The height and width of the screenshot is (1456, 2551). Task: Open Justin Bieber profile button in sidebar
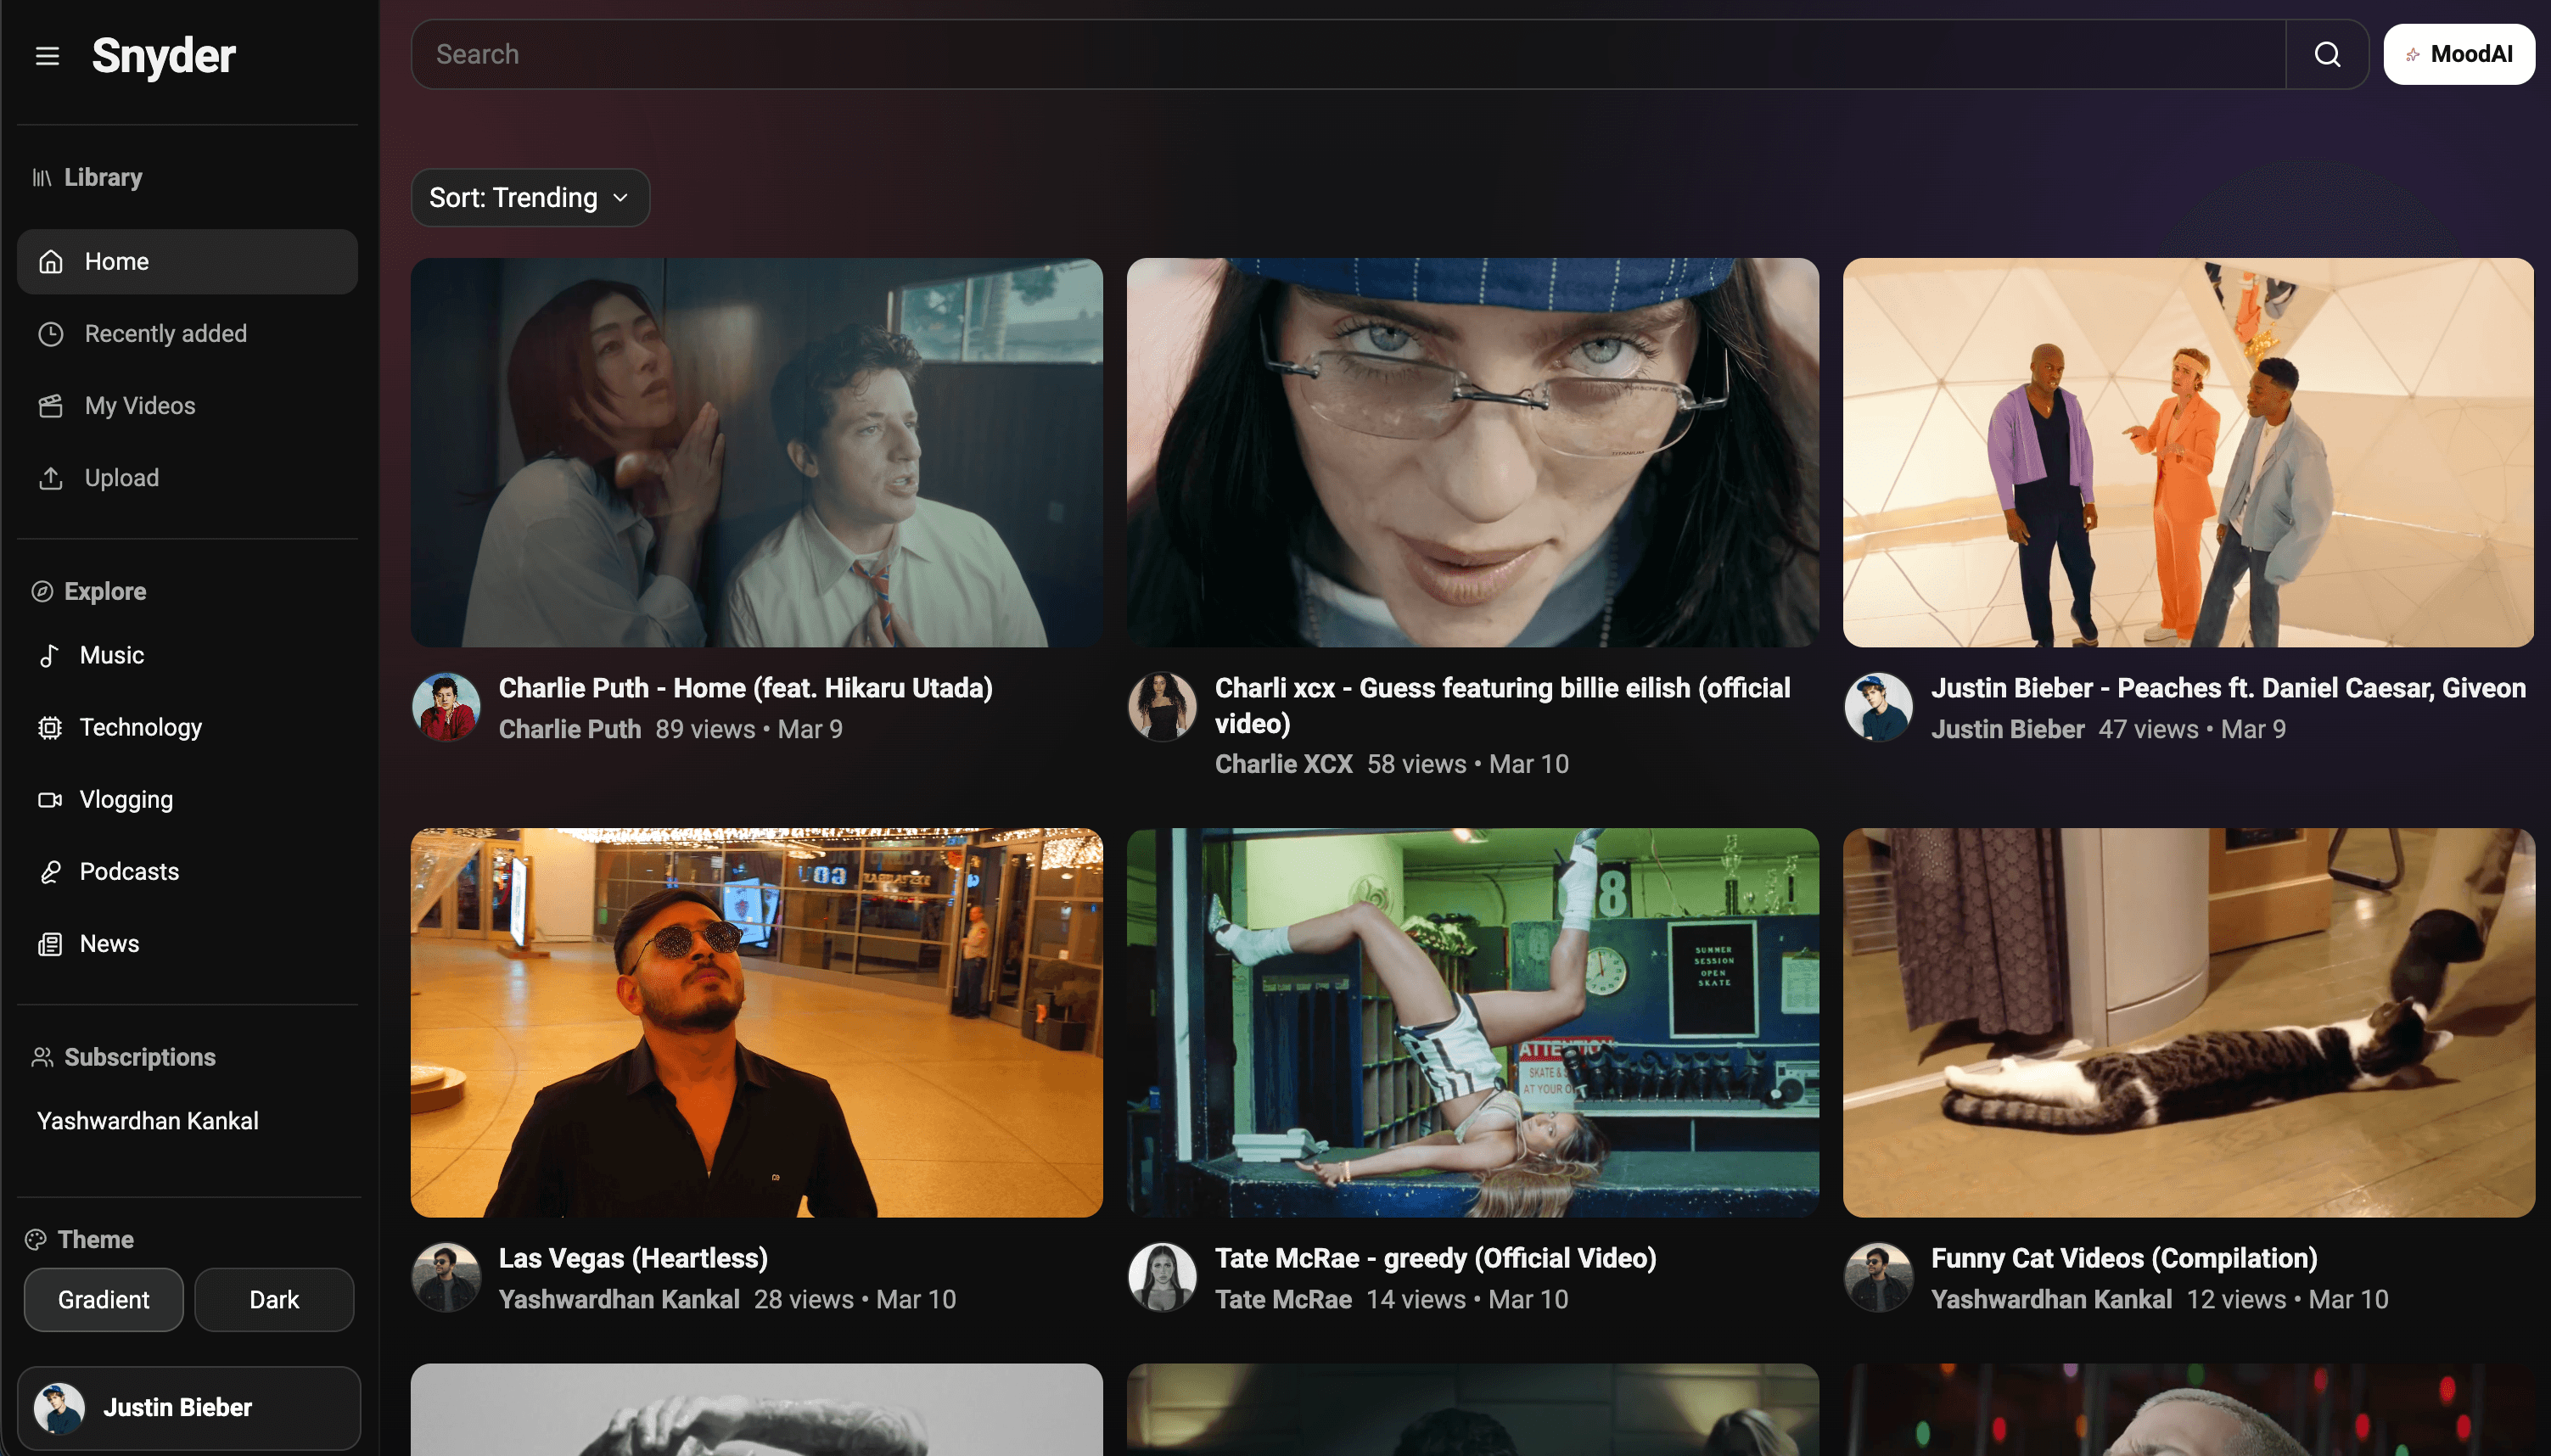point(189,1408)
